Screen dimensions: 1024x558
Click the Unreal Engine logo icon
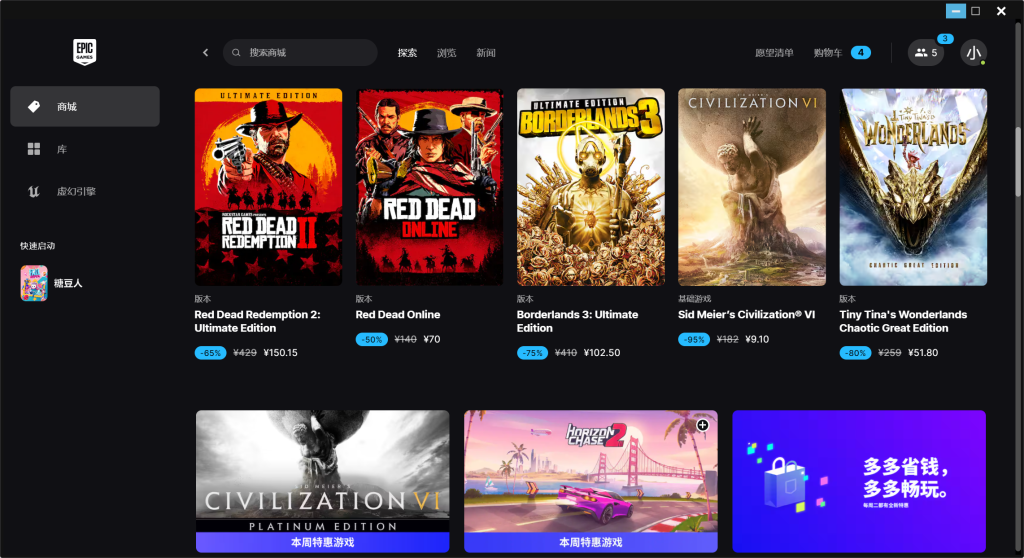[x=34, y=191]
